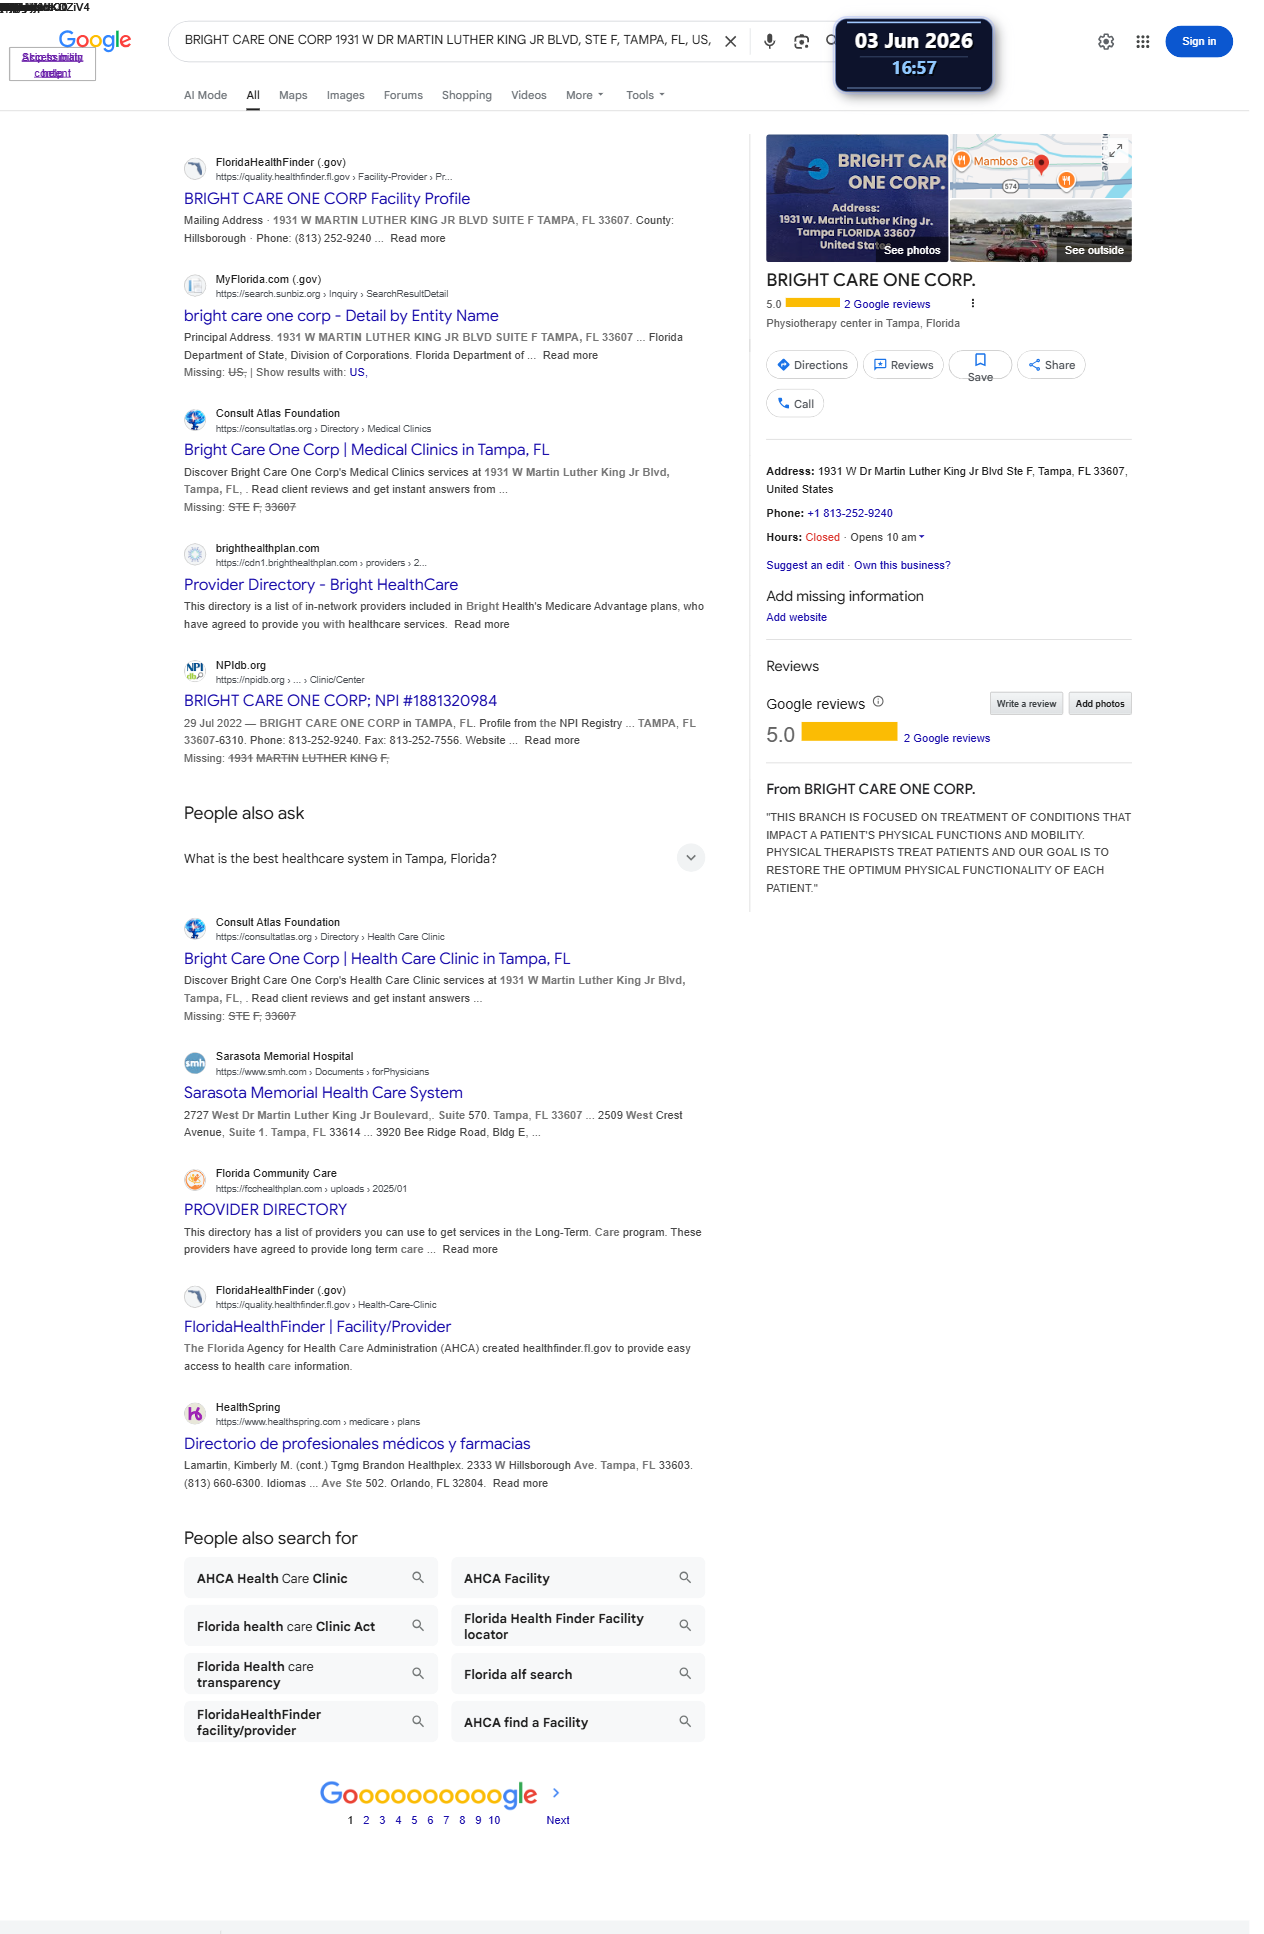Search AHCA Health Care Clinic suggestion
1264x1934 pixels.
pyautogui.click(x=311, y=1578)
